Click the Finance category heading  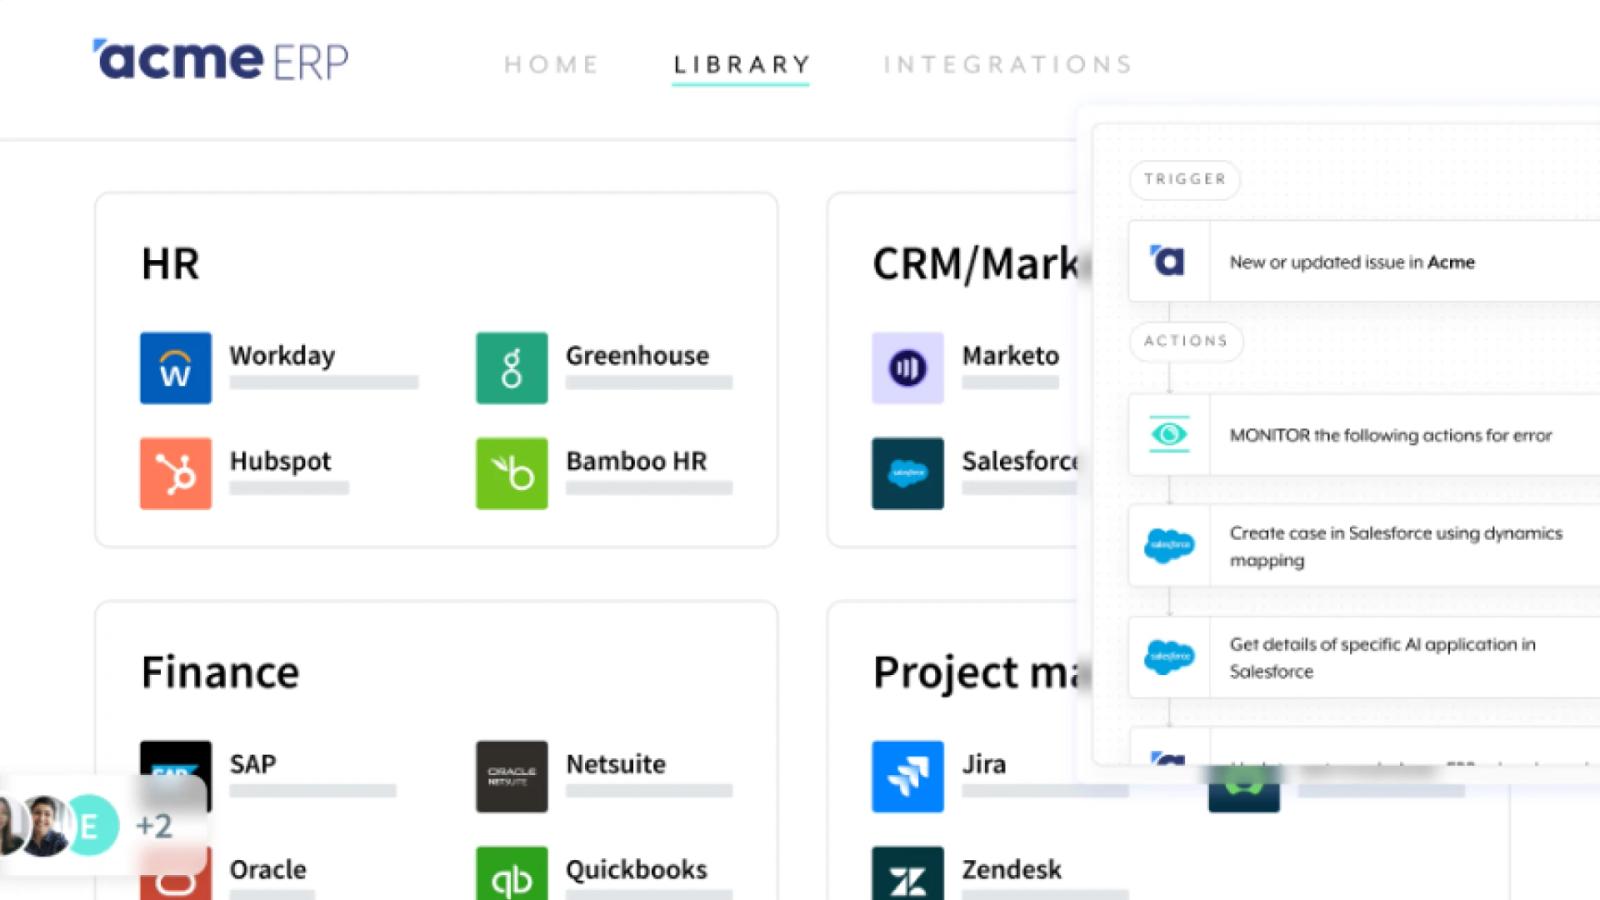point(220,672)
